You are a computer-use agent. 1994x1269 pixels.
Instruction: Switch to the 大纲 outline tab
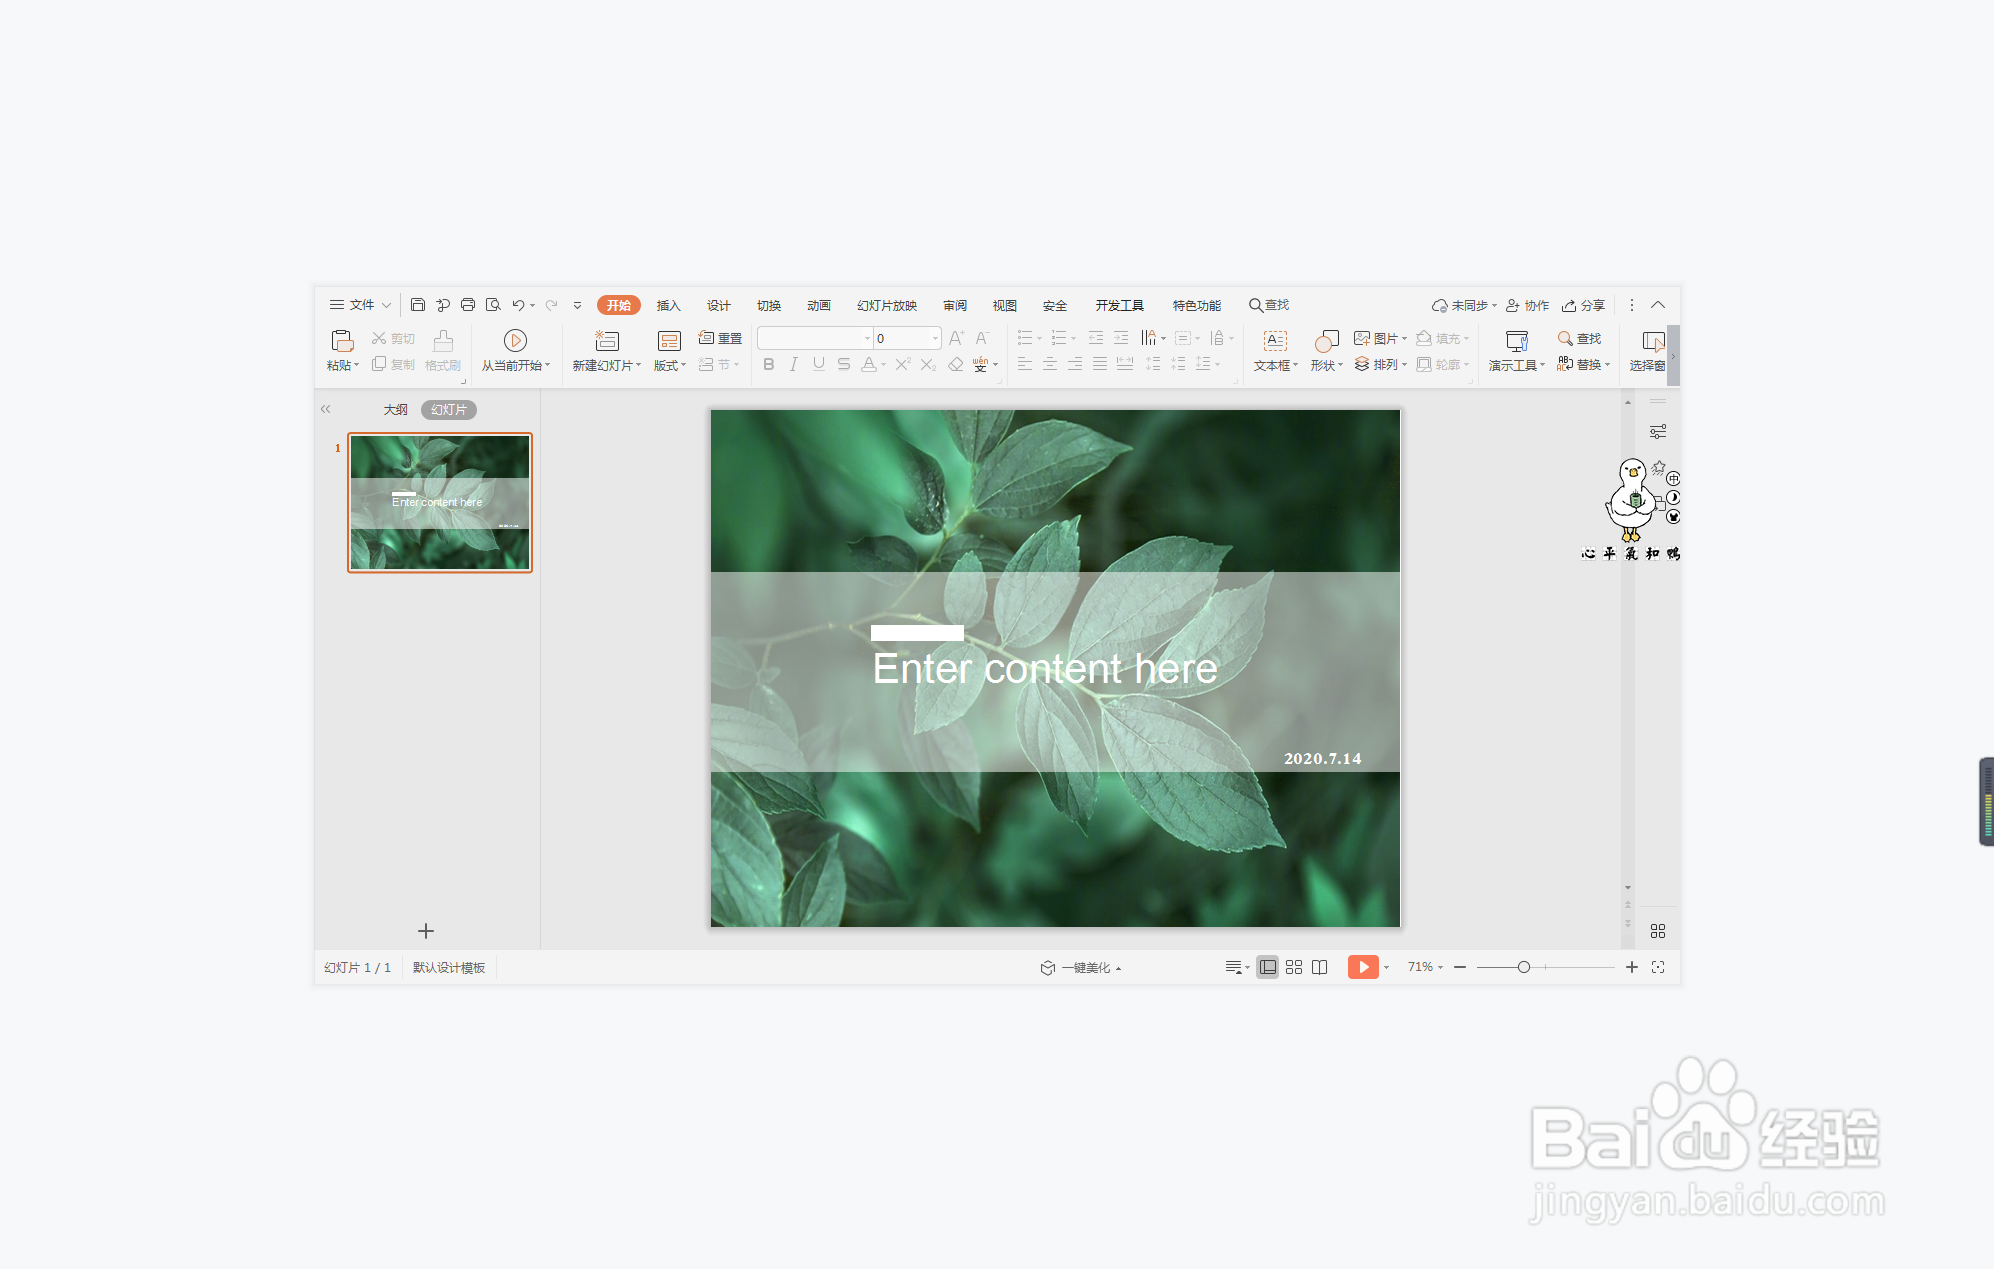pos(395,409)
